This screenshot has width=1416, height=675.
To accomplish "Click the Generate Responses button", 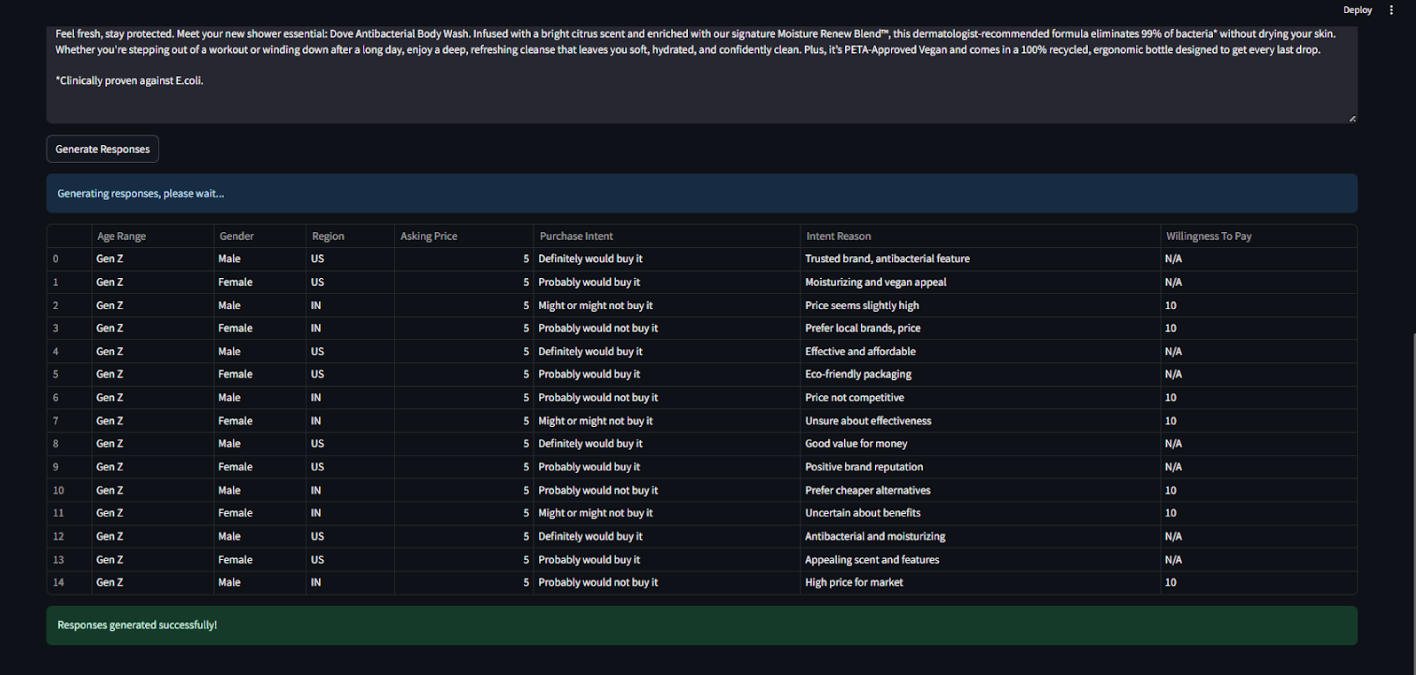I will click(x=102, y=149).
